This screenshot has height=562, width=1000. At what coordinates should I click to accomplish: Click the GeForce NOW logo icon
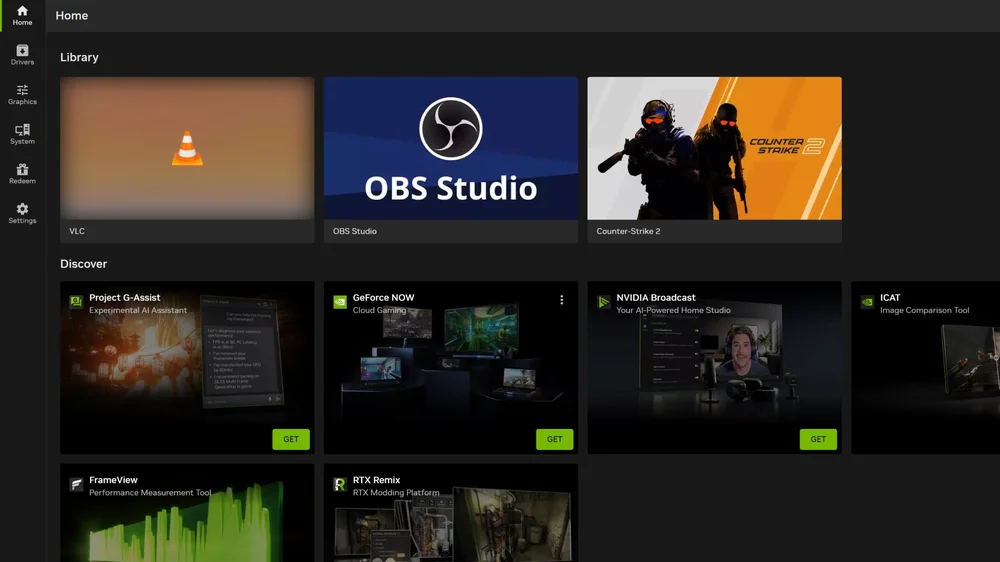click(x=340, y=301)
